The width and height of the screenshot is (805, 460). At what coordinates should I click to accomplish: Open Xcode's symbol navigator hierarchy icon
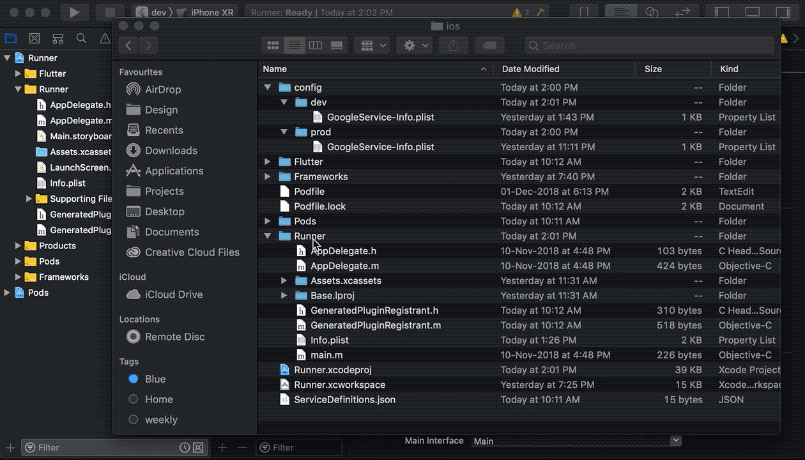58,39
